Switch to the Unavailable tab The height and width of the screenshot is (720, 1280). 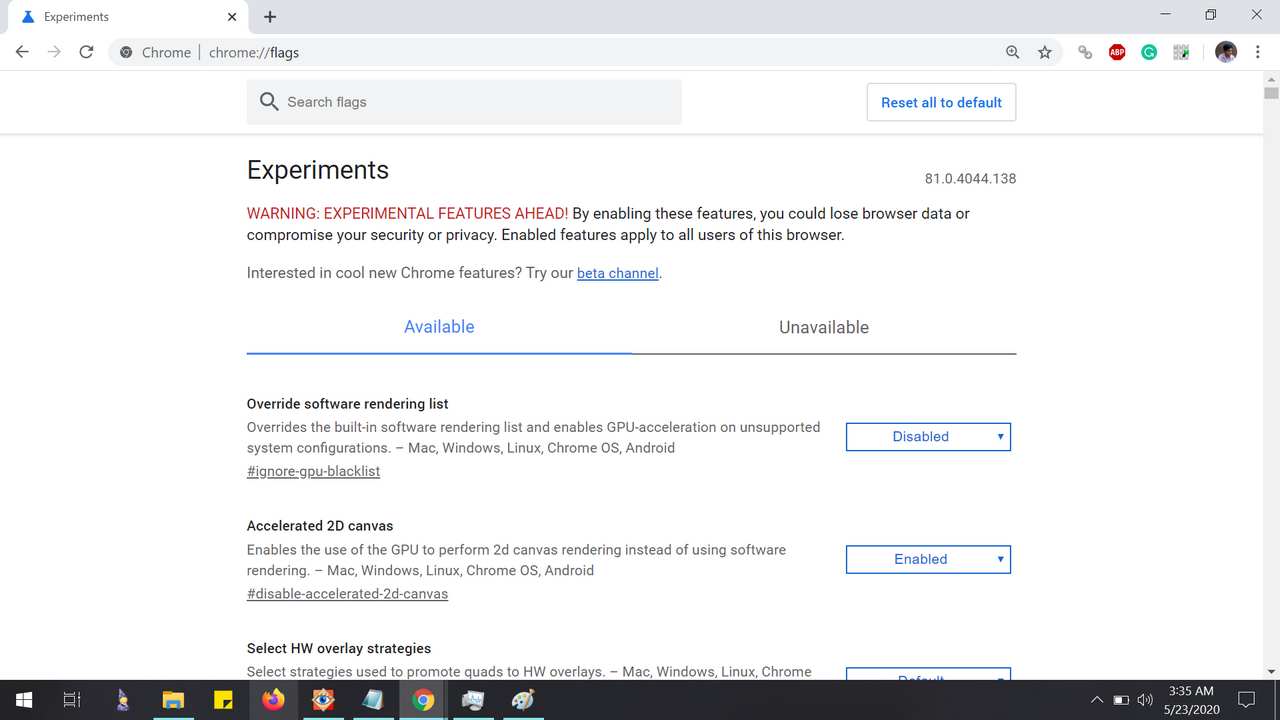coord(824,327)
